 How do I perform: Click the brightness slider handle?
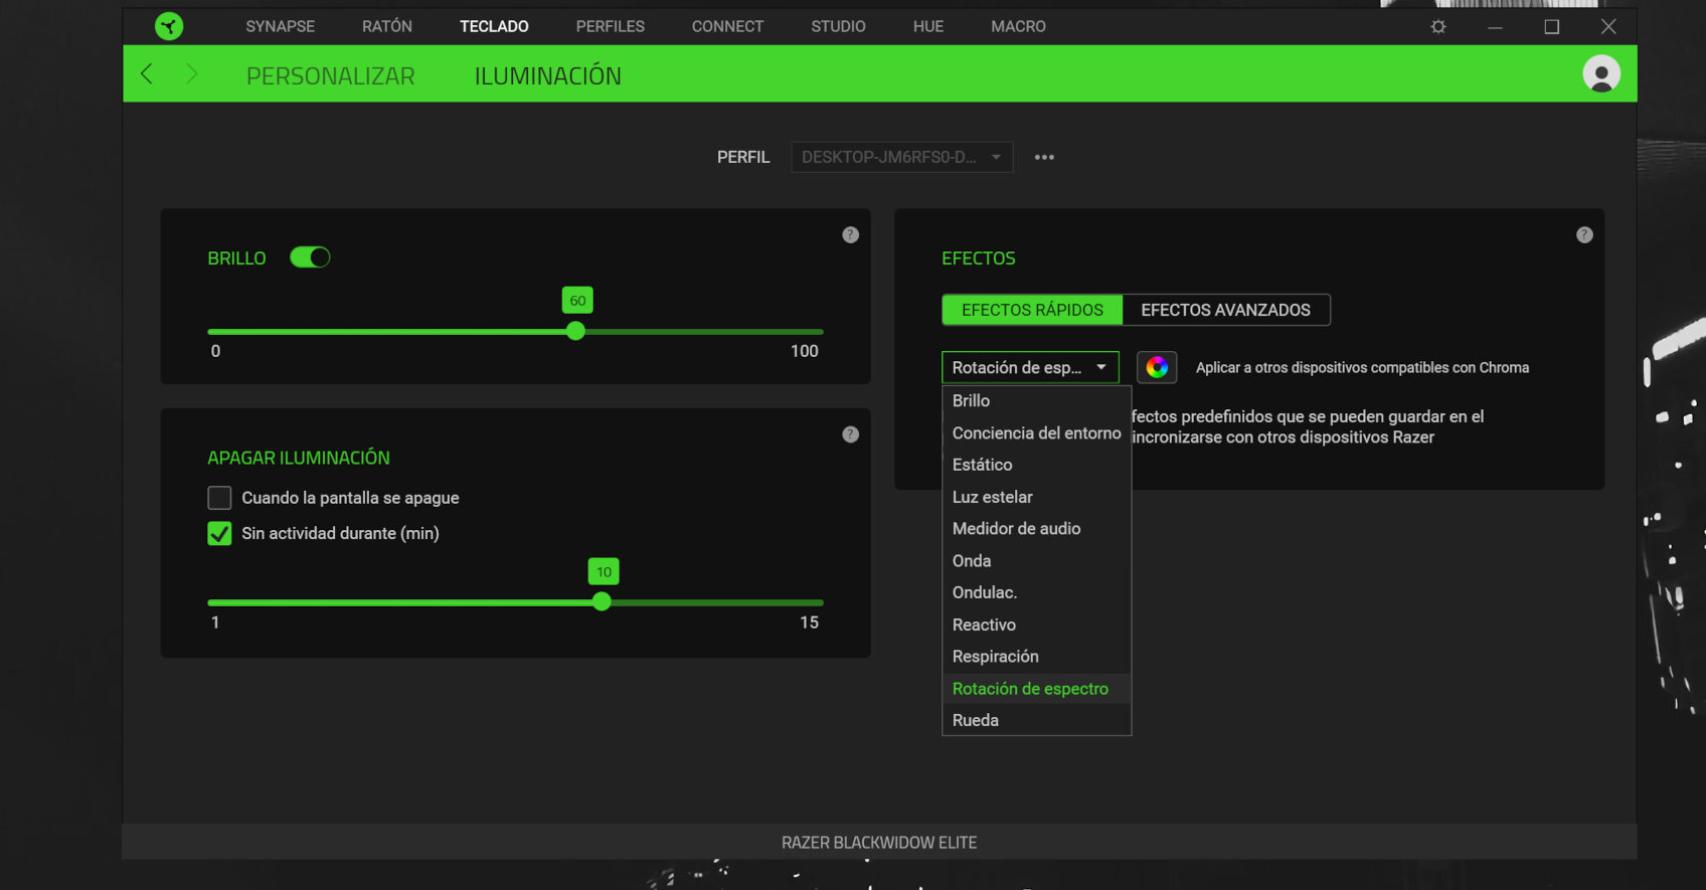[575, 331]
